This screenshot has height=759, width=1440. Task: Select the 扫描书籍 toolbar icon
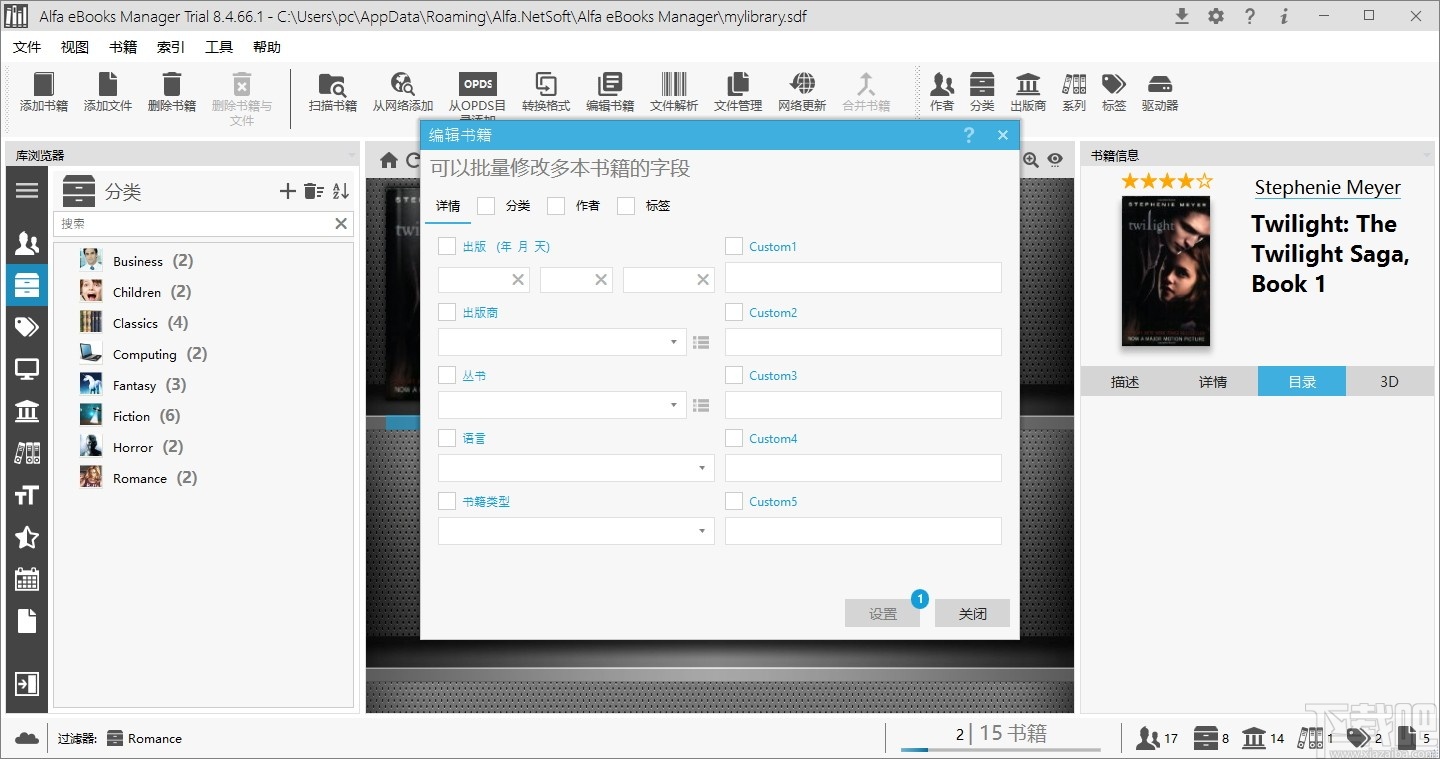click(x=332, y=90)
